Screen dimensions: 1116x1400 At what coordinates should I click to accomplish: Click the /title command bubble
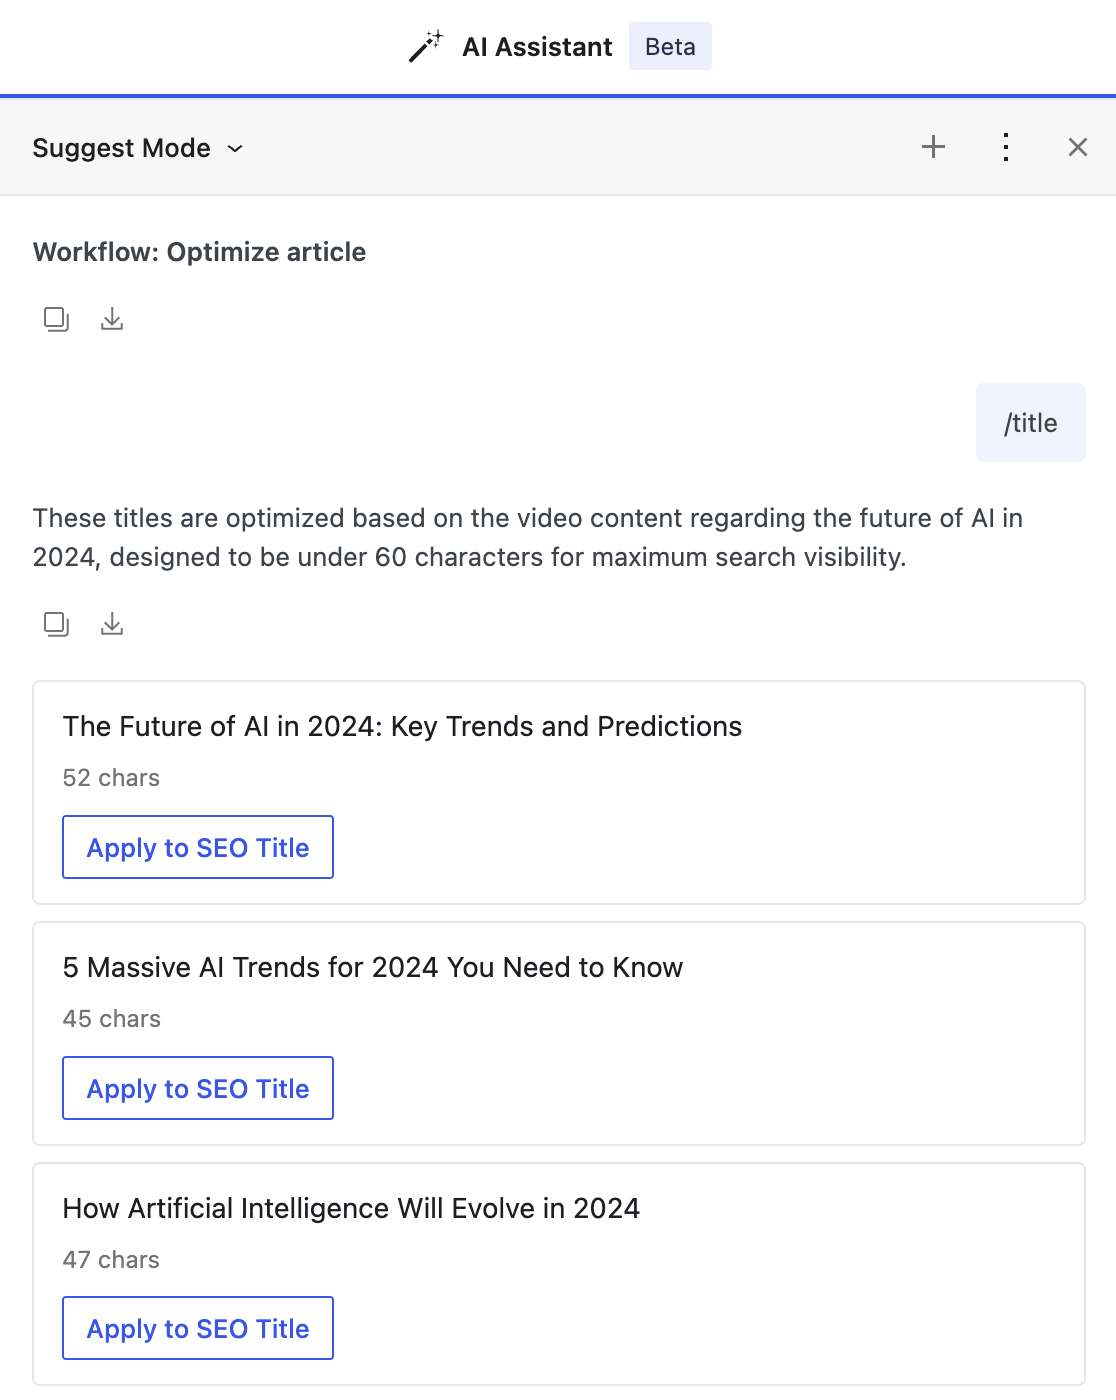[1030, 422]
